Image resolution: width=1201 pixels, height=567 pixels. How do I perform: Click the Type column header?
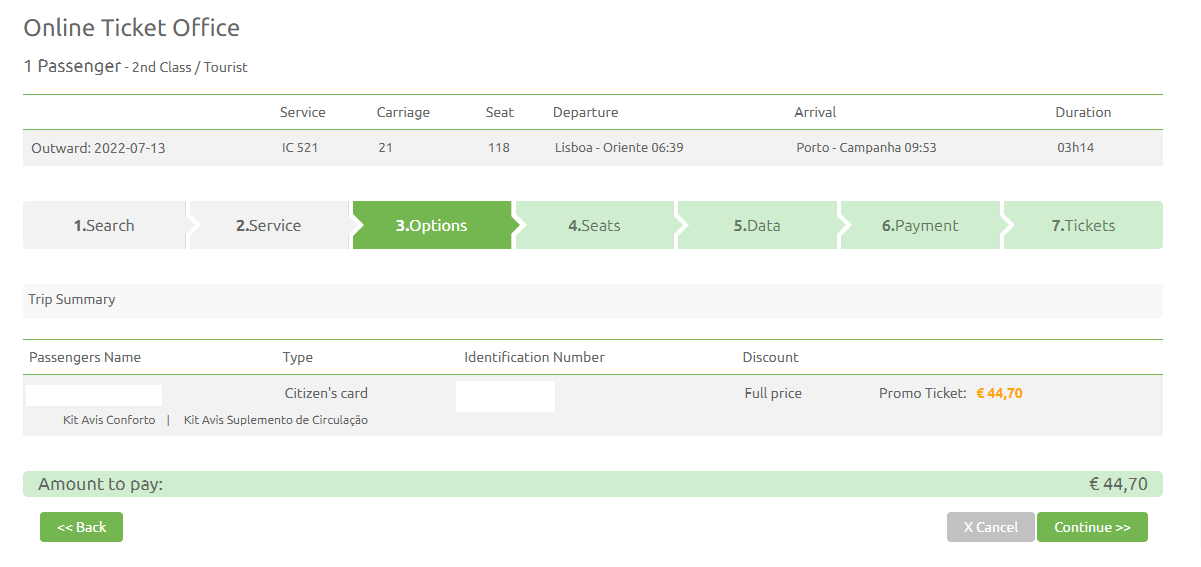coord(298,357)
